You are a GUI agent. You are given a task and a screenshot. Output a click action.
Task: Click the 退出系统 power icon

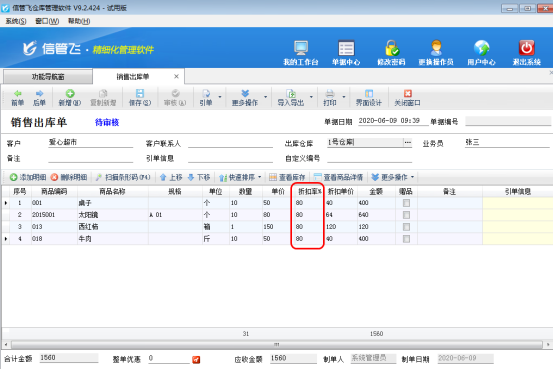[x=526, y=48]
